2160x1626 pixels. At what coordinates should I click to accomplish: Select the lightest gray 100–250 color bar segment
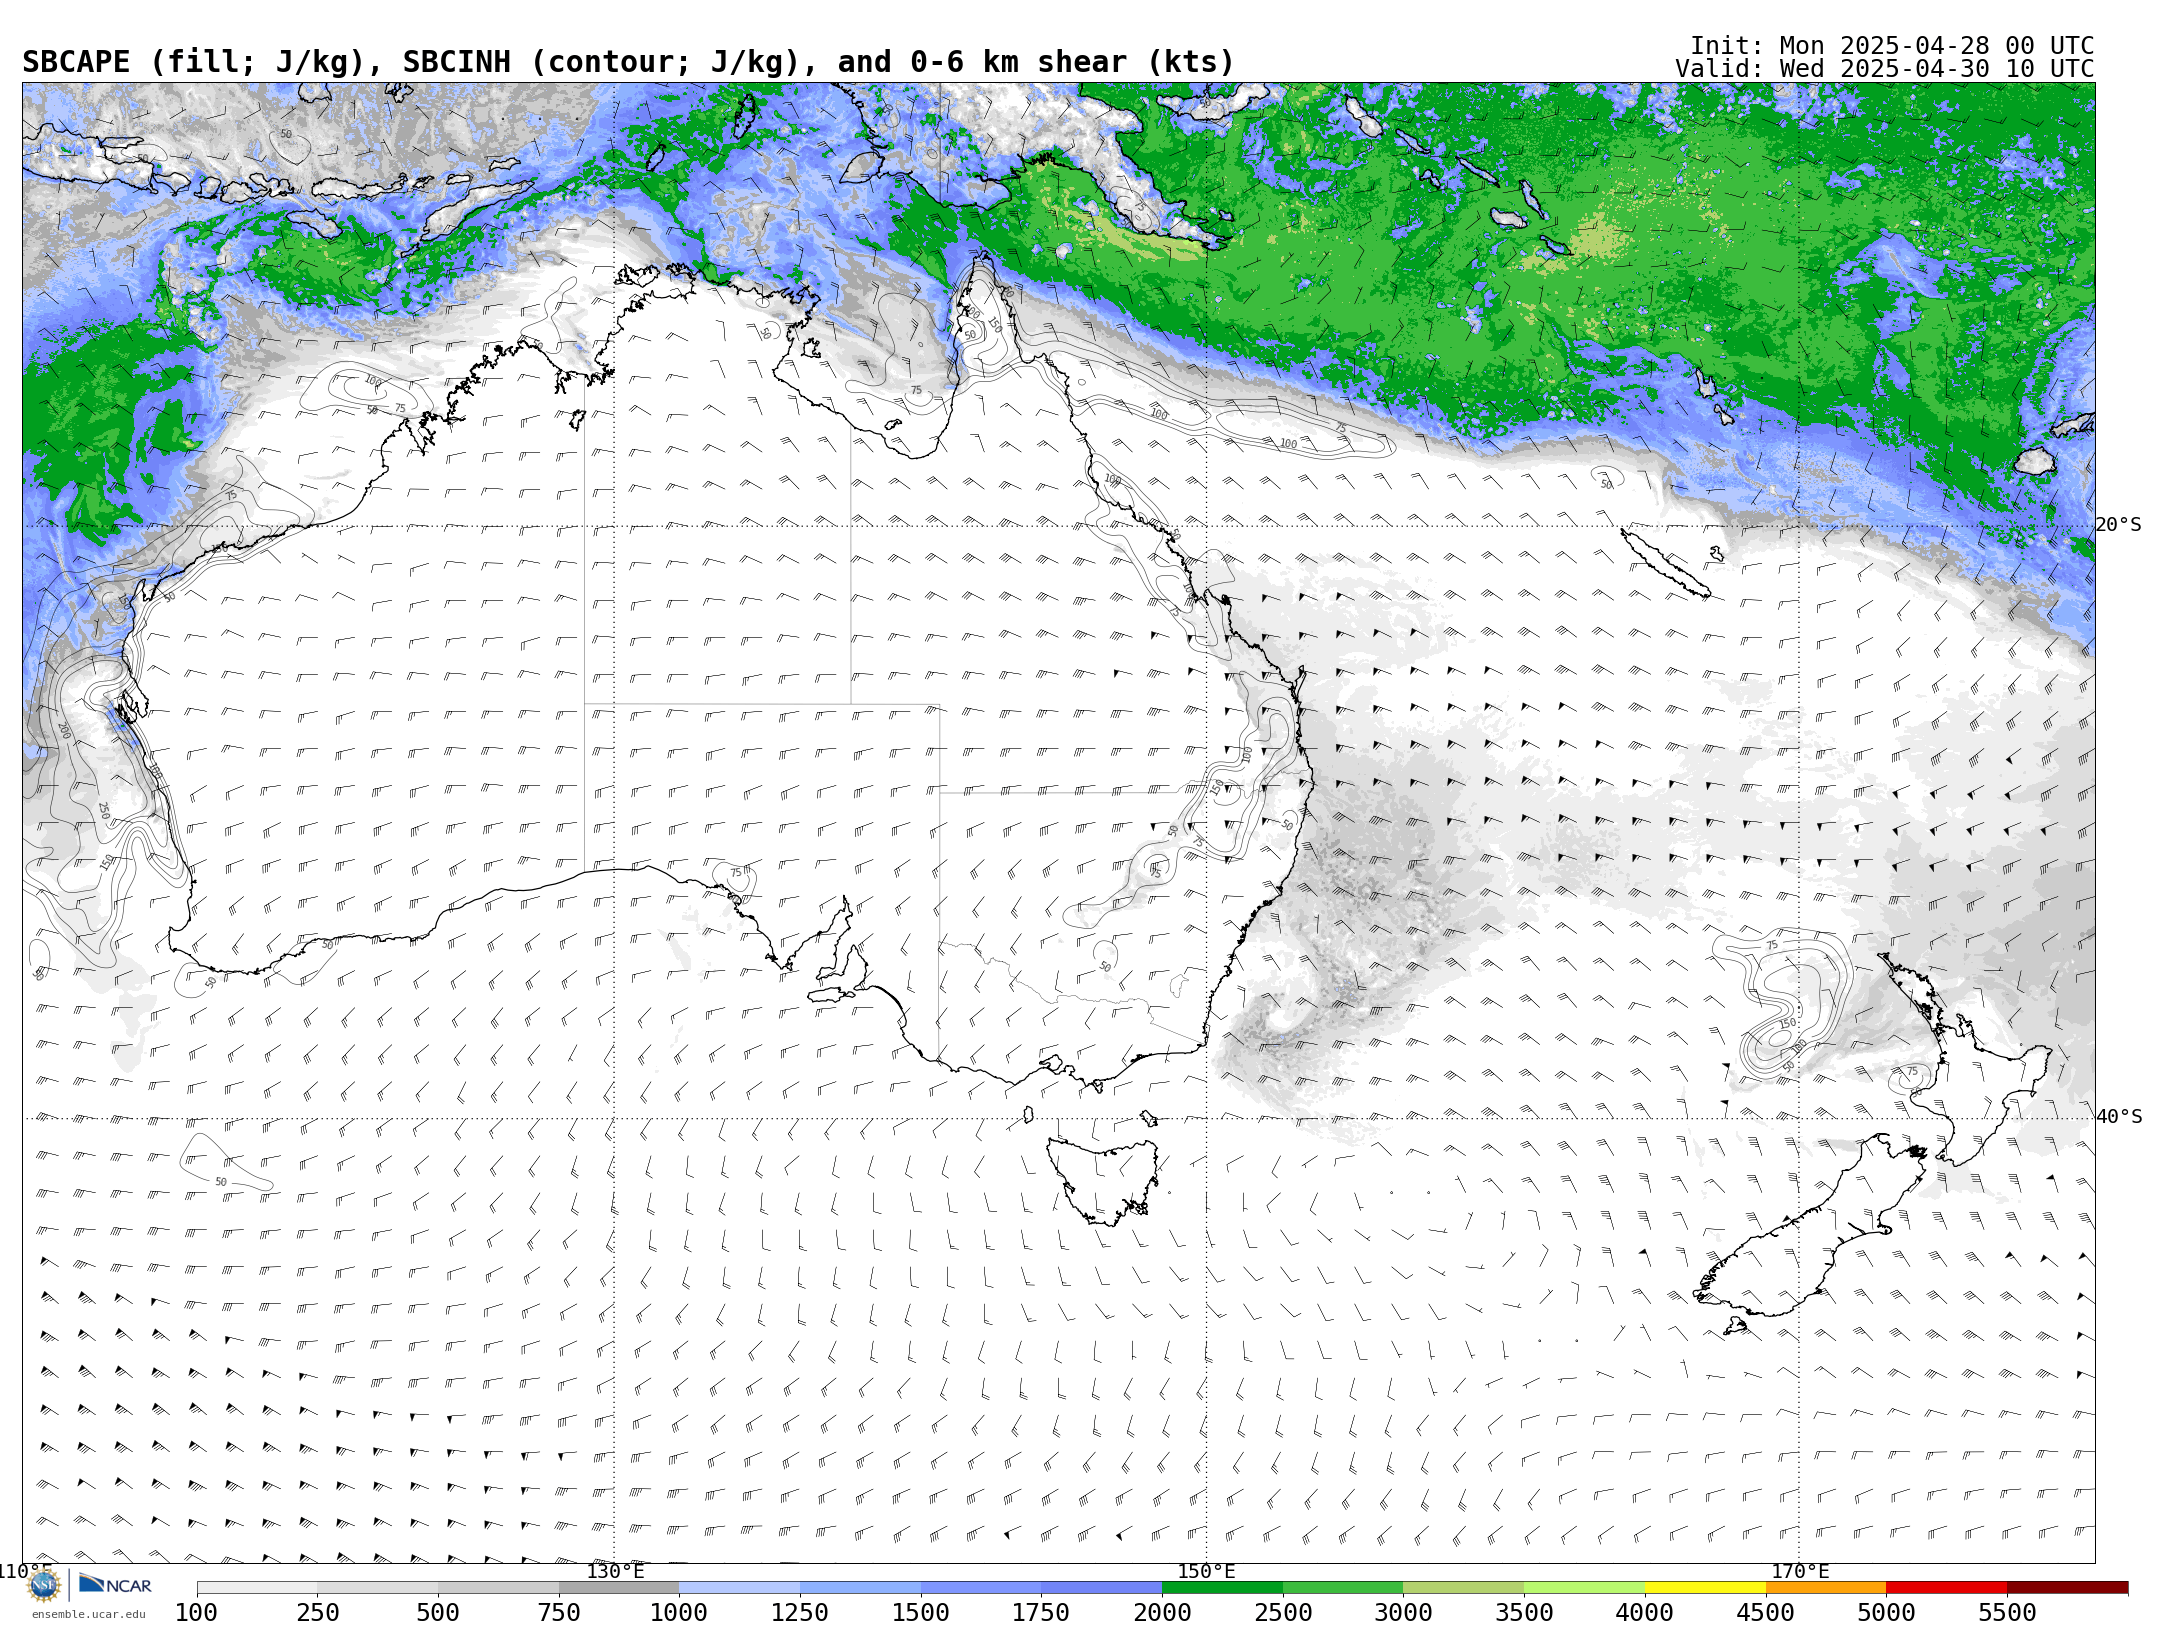(257, 1587)
